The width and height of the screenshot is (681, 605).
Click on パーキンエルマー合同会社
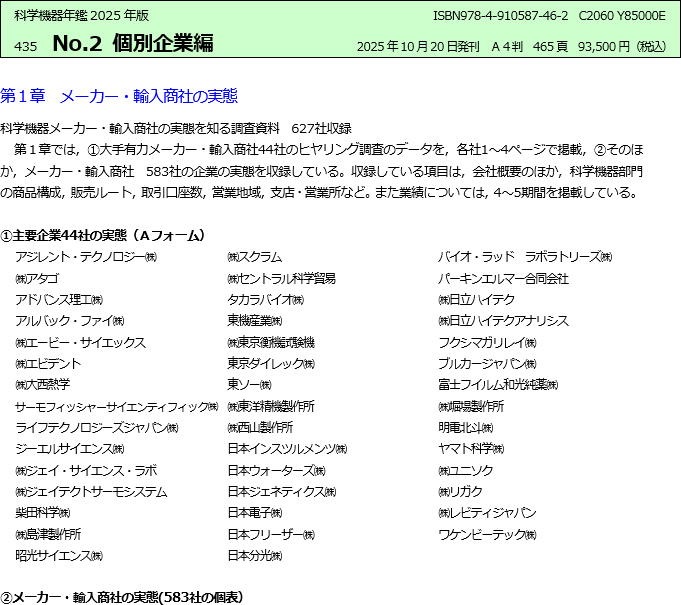click(503, 279)
